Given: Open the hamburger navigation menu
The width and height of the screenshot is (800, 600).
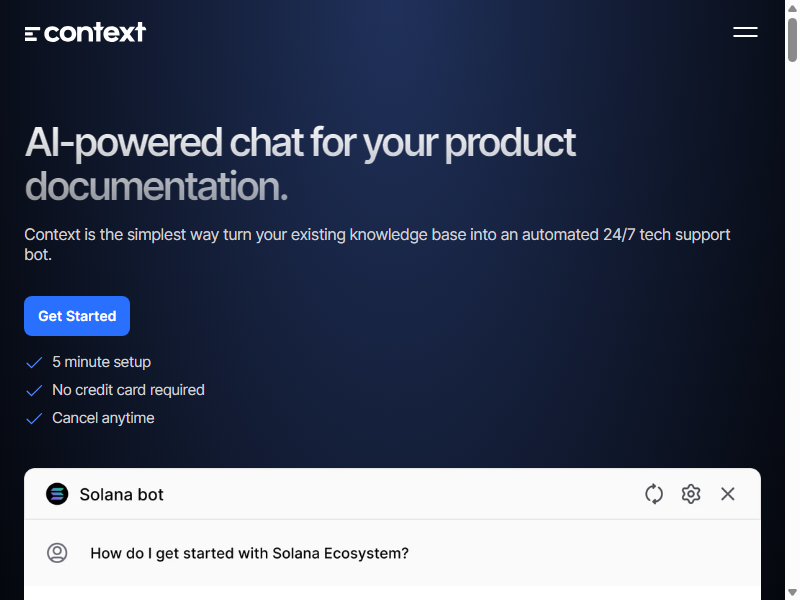Looking at the screenshot, I should pyautogui.click(x=745, y=32).
